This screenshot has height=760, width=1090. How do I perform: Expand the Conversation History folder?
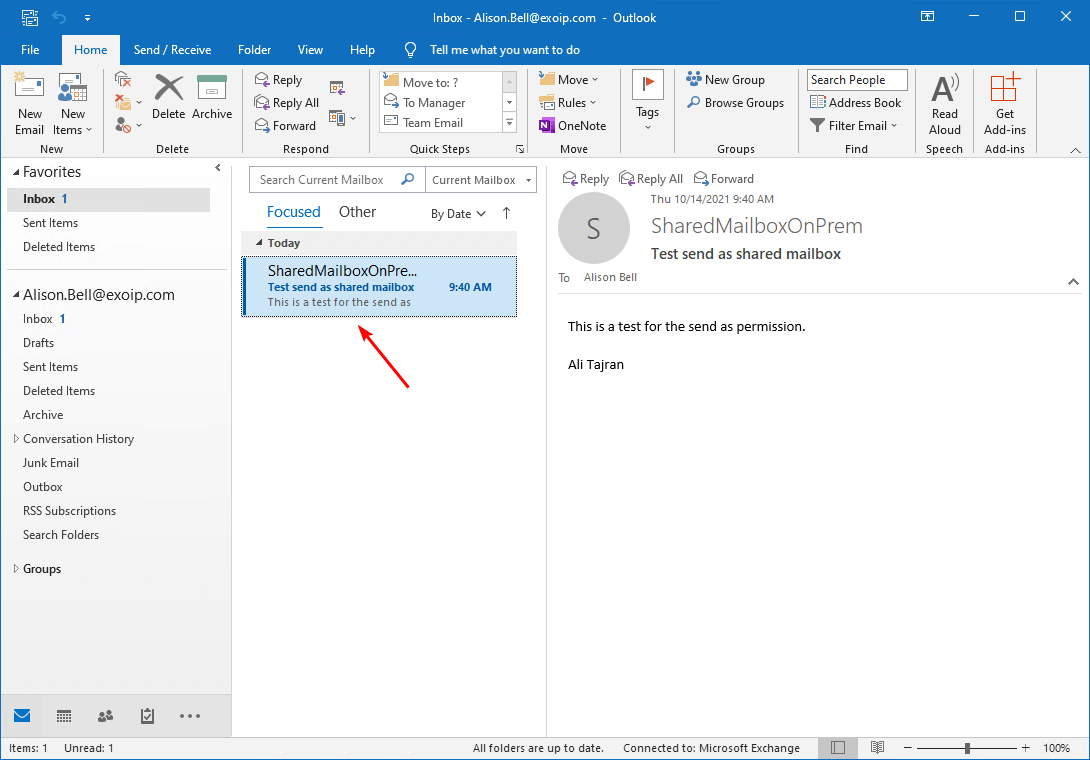(x=16, y=439)
